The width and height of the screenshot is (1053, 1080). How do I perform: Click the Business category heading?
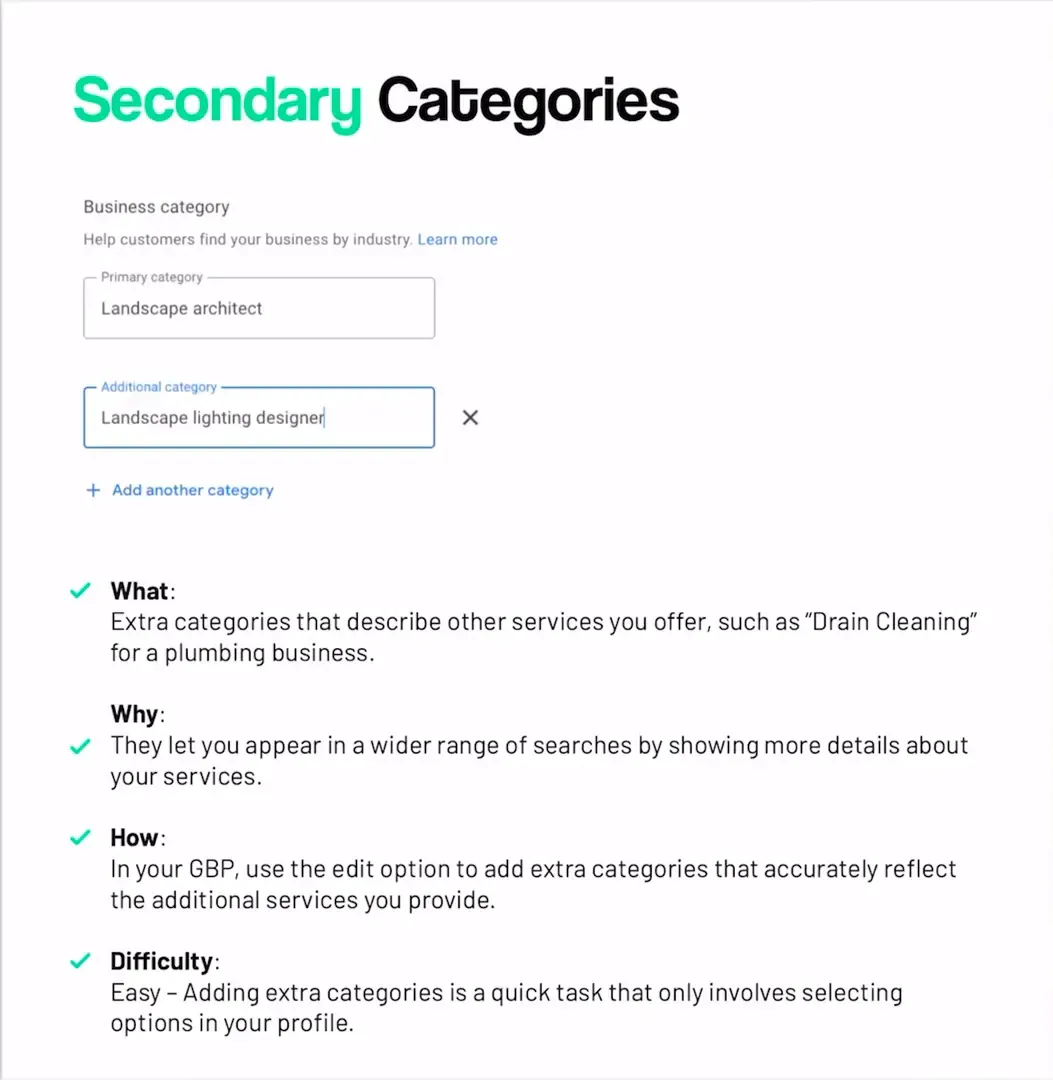[x=156, y=207]
